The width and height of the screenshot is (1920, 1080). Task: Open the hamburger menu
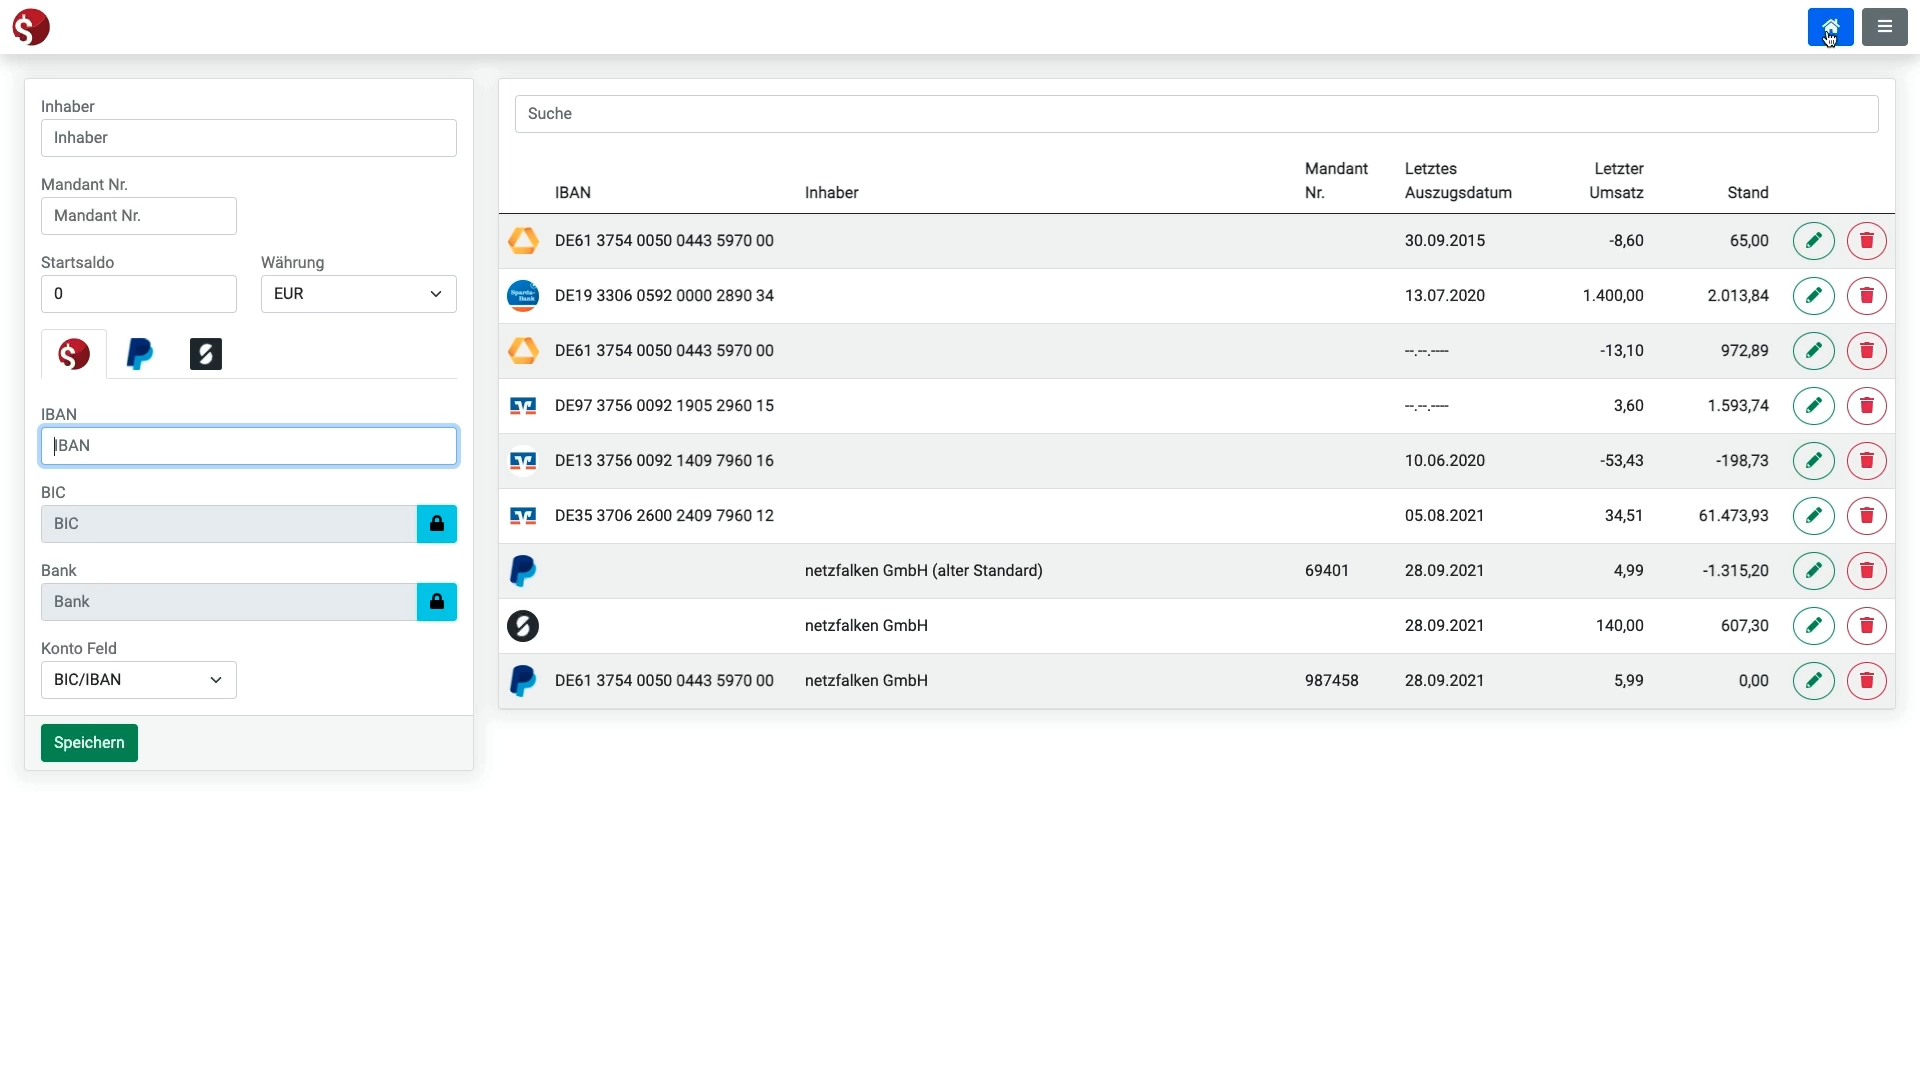(x=1884, y=27)
